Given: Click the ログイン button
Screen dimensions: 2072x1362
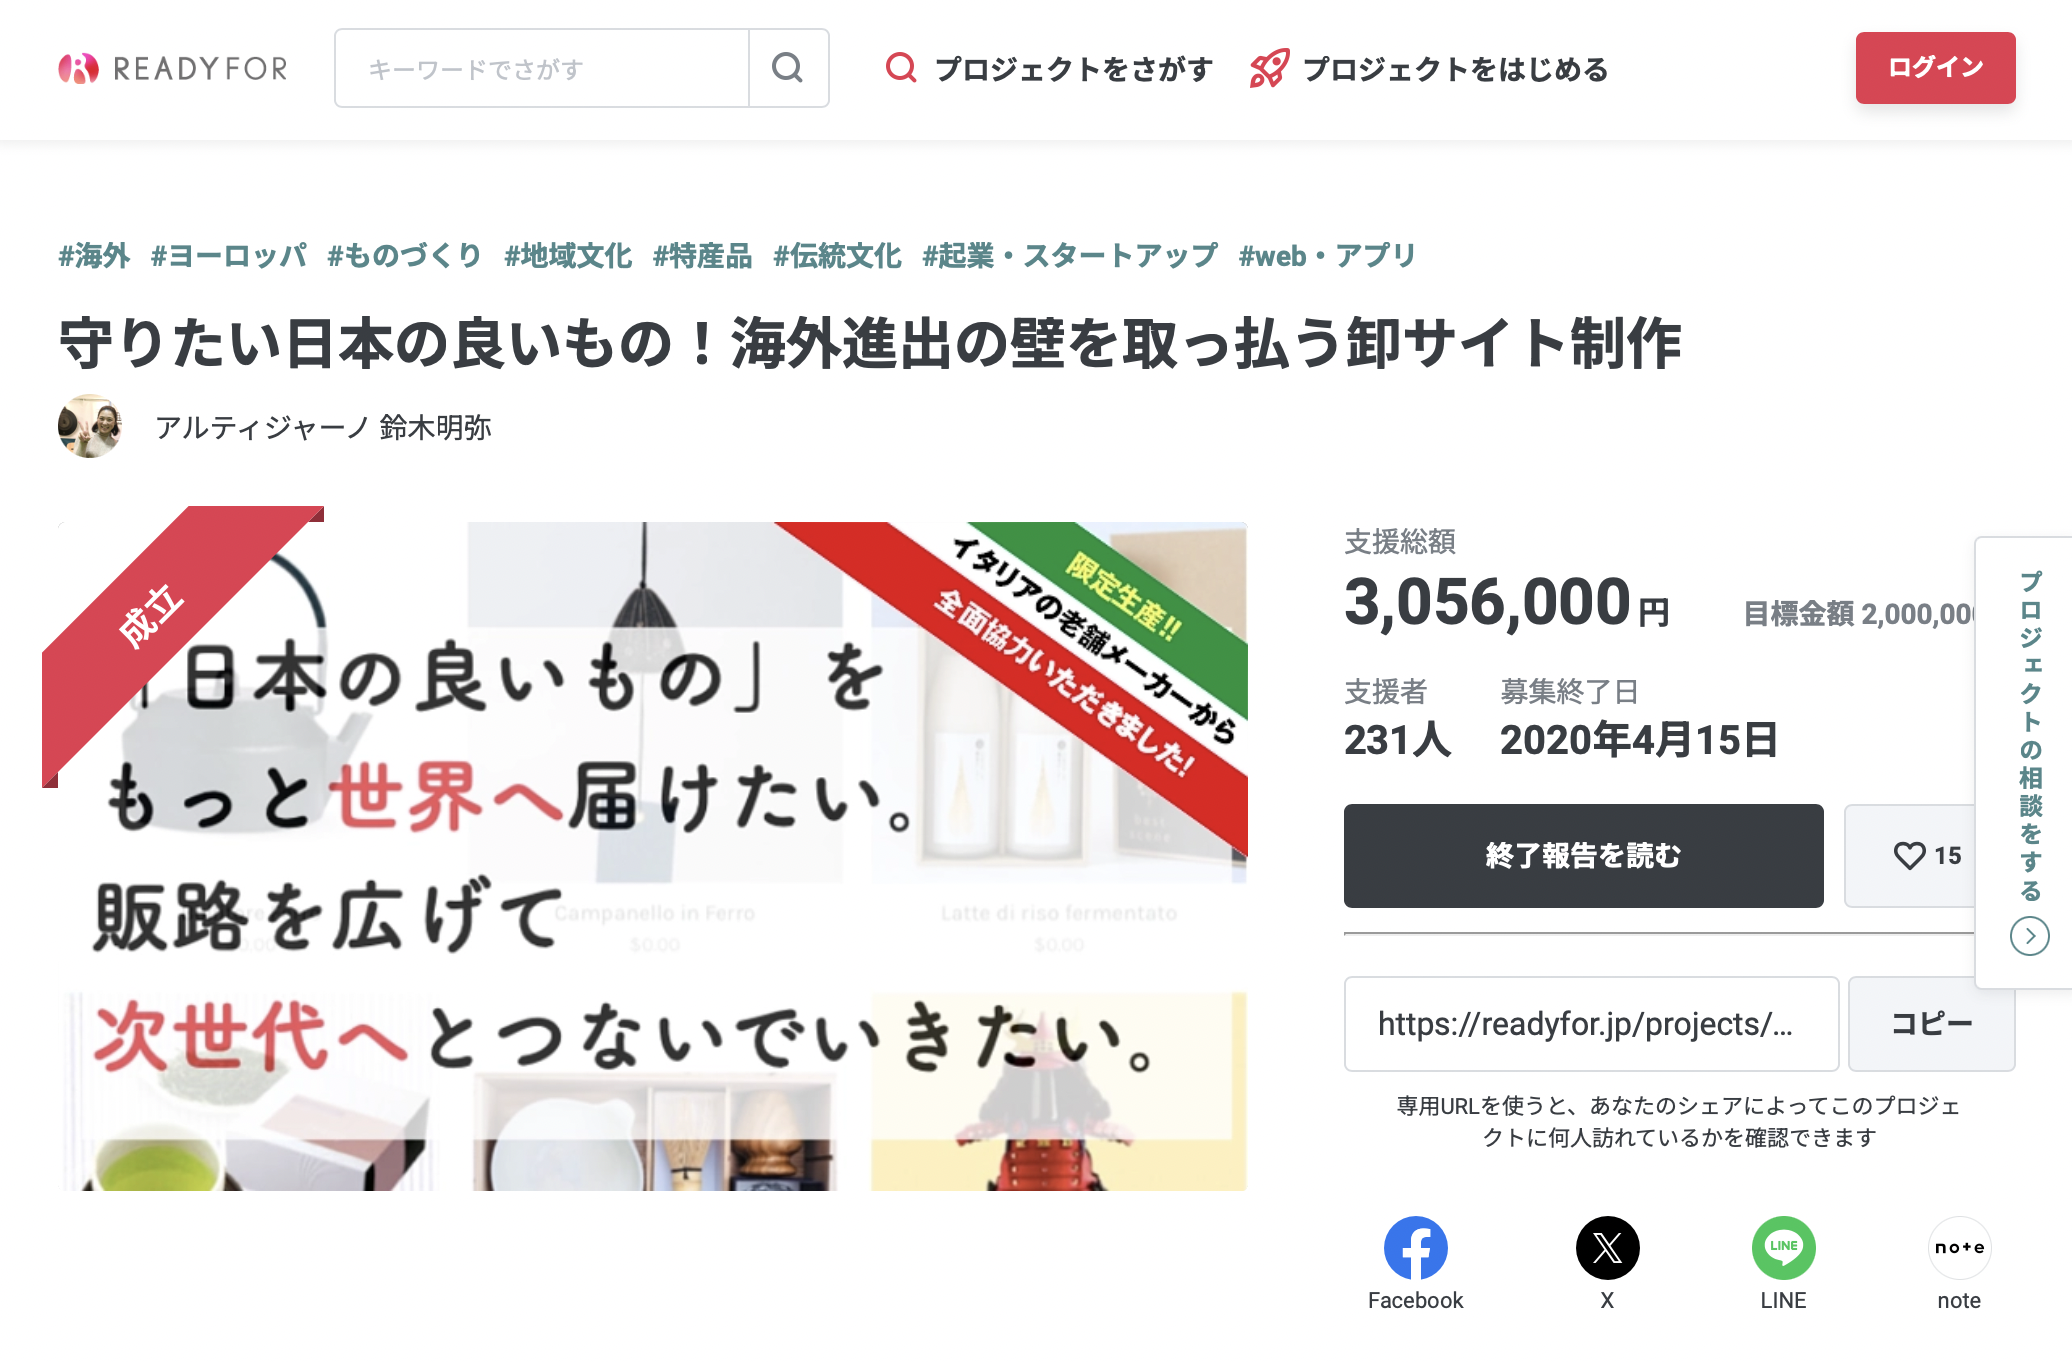Looking at the screenshot, I should (1935, 68).
